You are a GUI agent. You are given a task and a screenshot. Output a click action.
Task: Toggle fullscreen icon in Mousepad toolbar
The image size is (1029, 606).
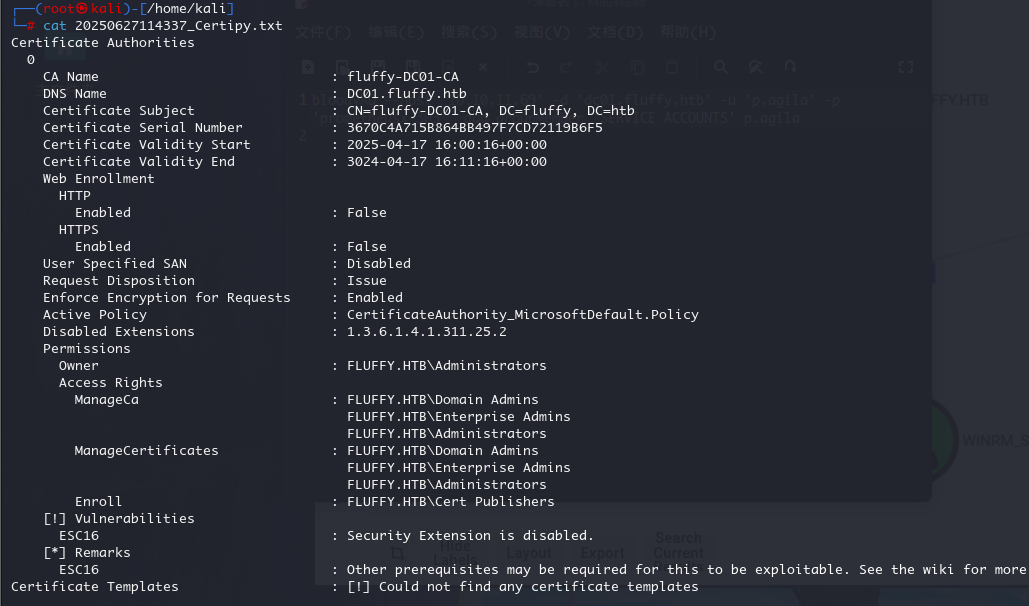[906, 67]
